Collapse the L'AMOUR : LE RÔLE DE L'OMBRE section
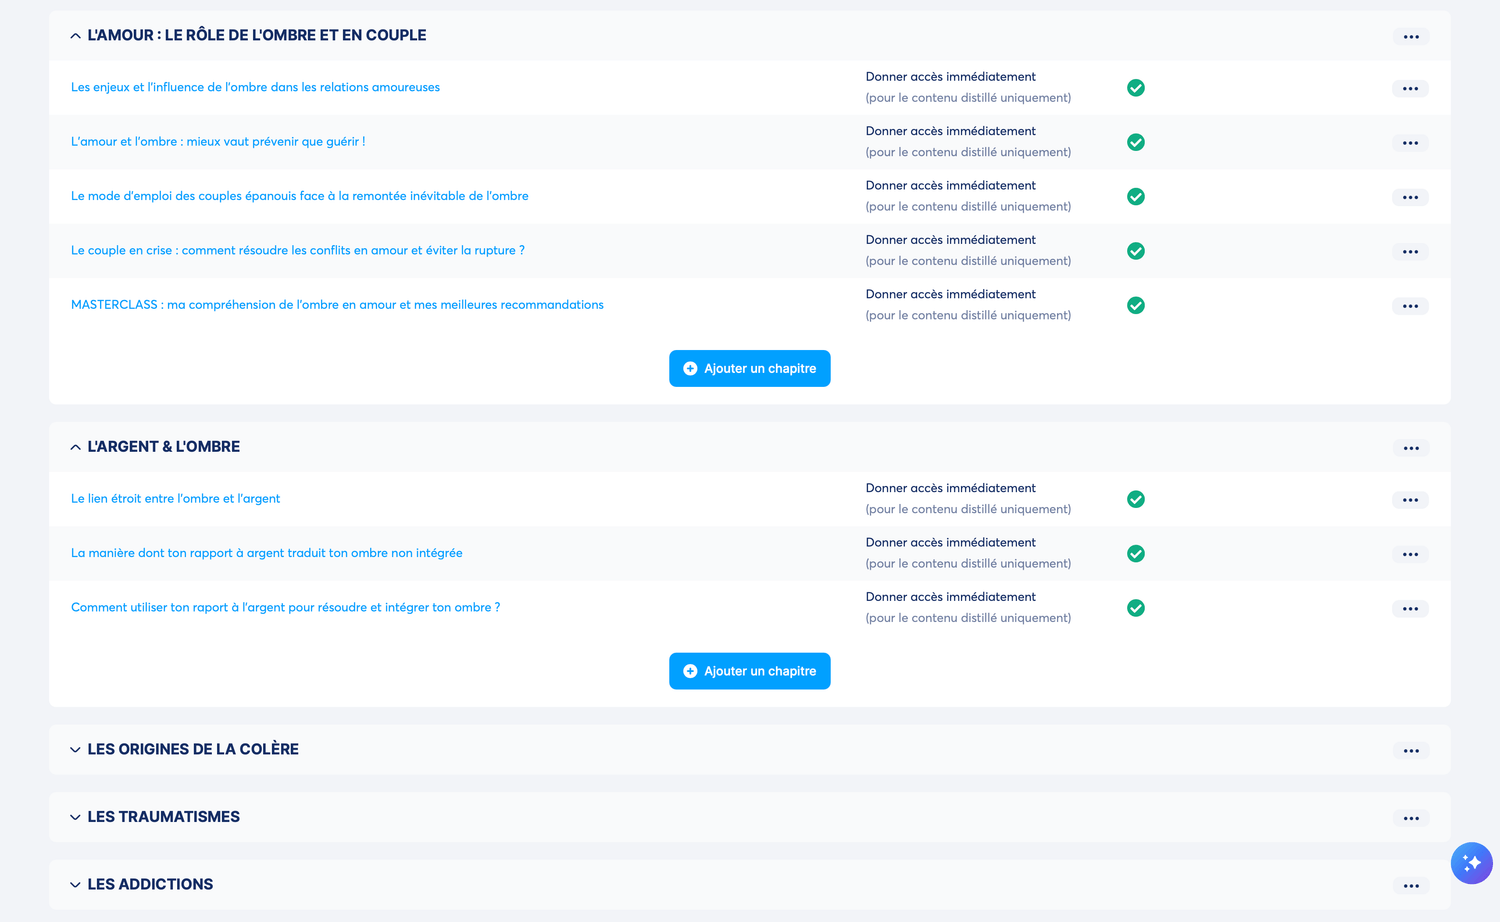 click(76, 36)
